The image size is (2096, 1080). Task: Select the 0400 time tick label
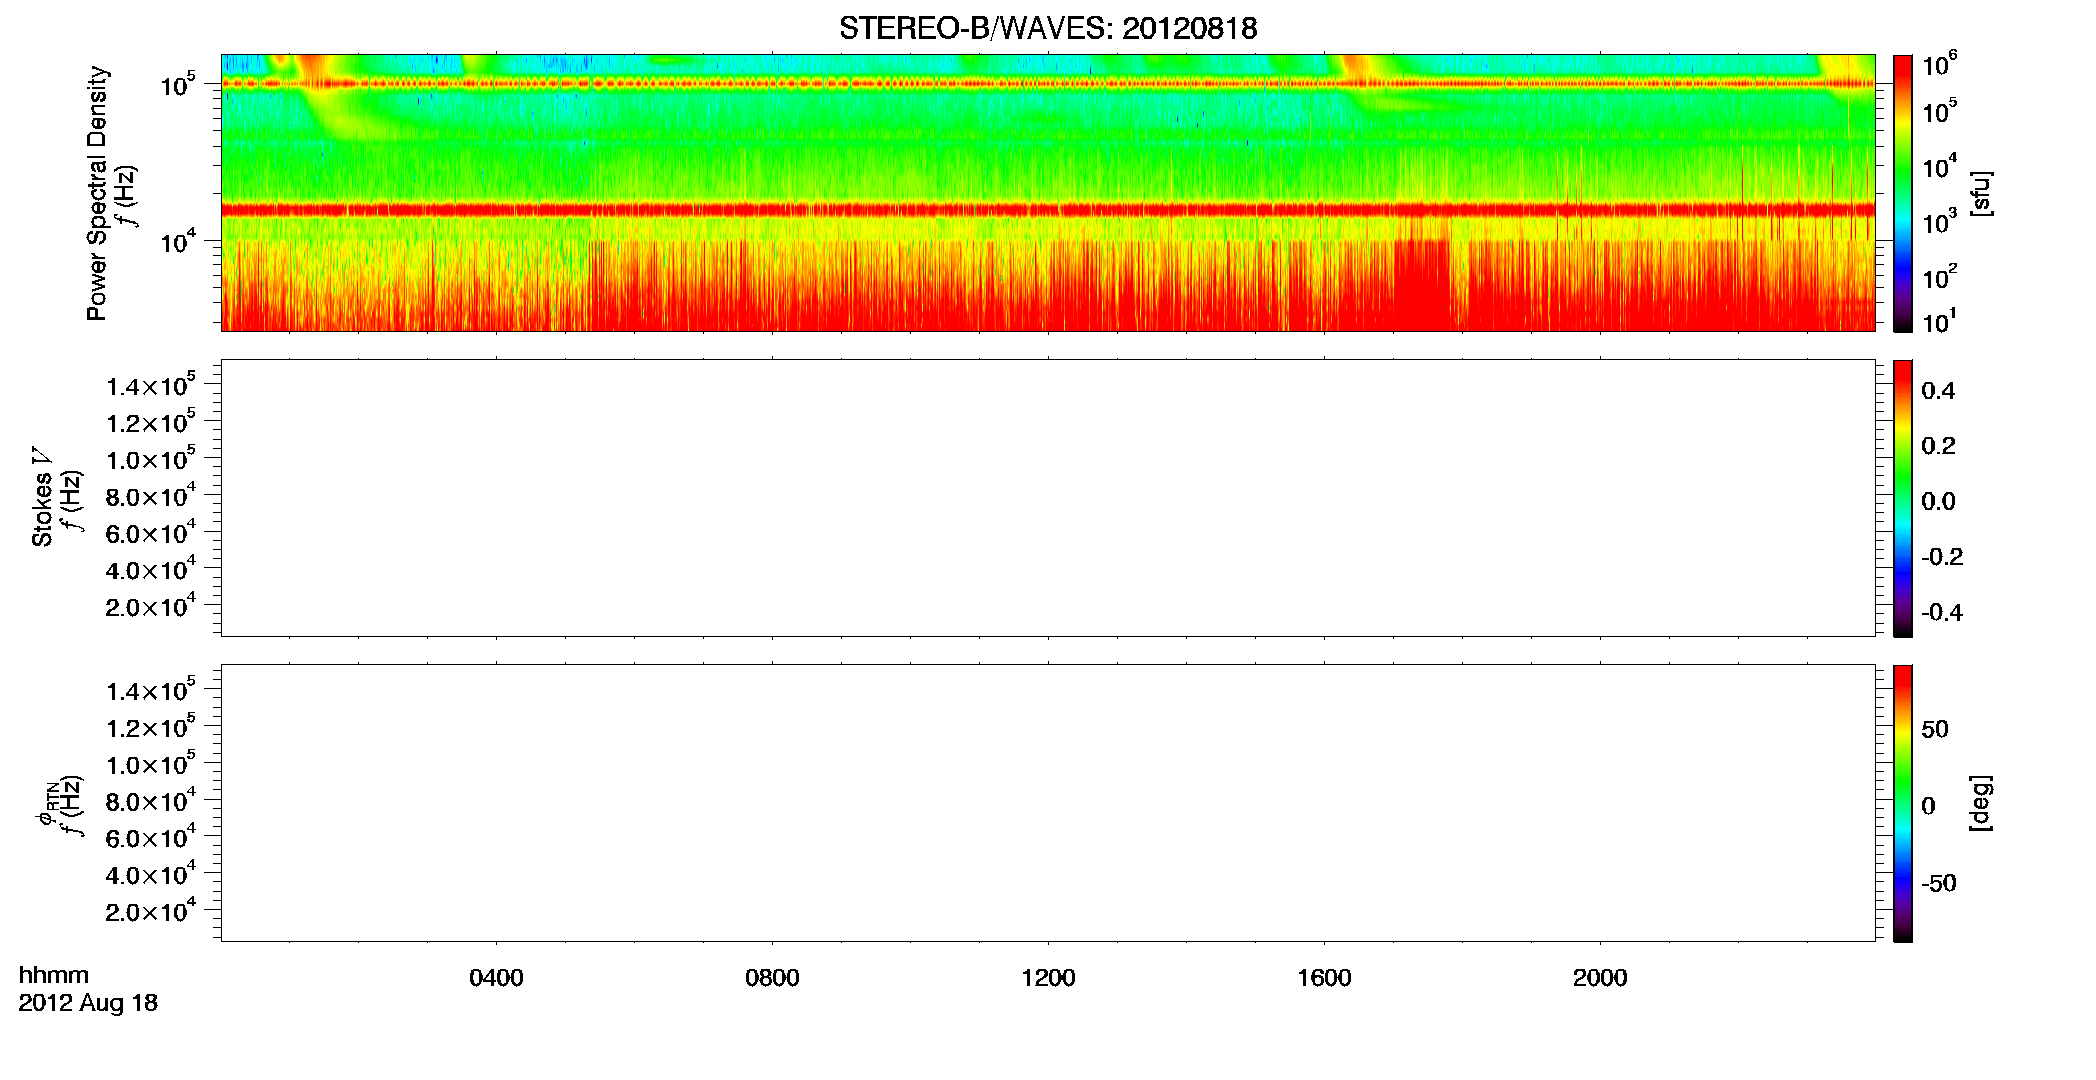pos(496,978)
